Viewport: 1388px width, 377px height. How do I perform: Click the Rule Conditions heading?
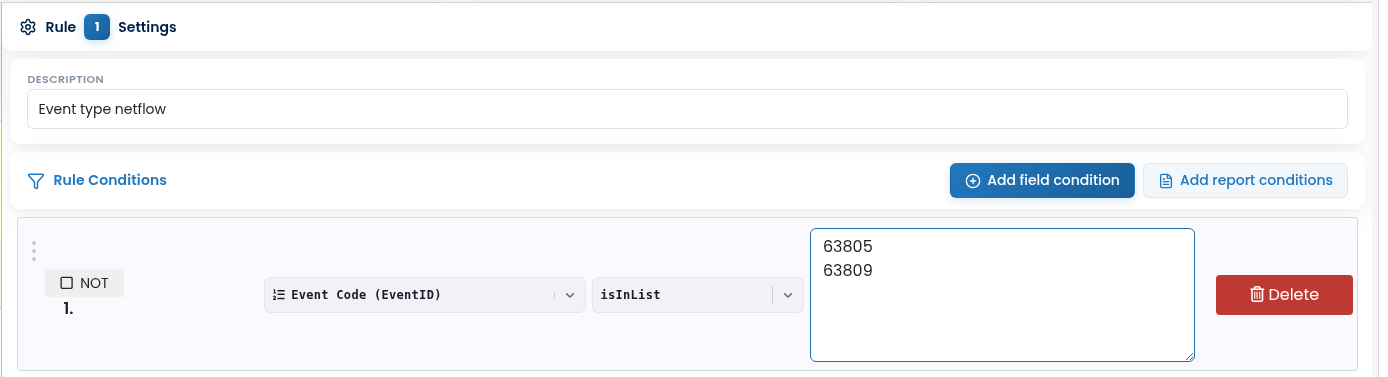(x=110, y=181)
